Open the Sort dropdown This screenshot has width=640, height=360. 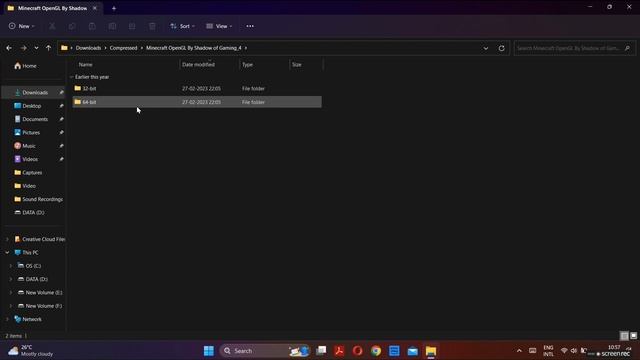point(182,26)
